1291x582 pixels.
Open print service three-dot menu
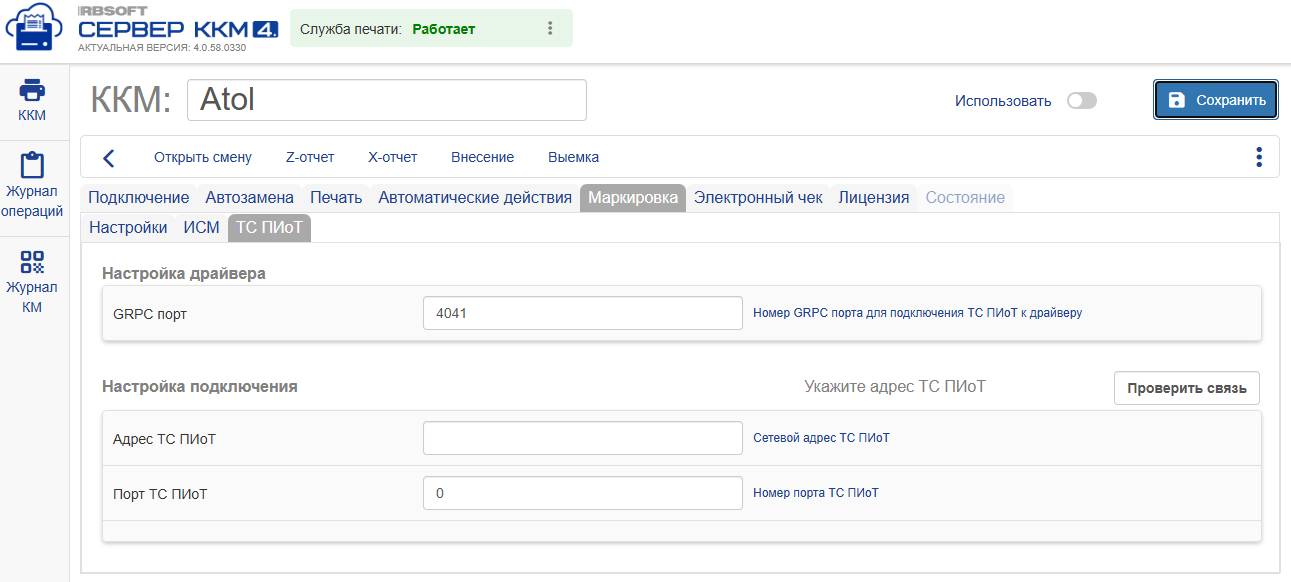pos(549,29)
